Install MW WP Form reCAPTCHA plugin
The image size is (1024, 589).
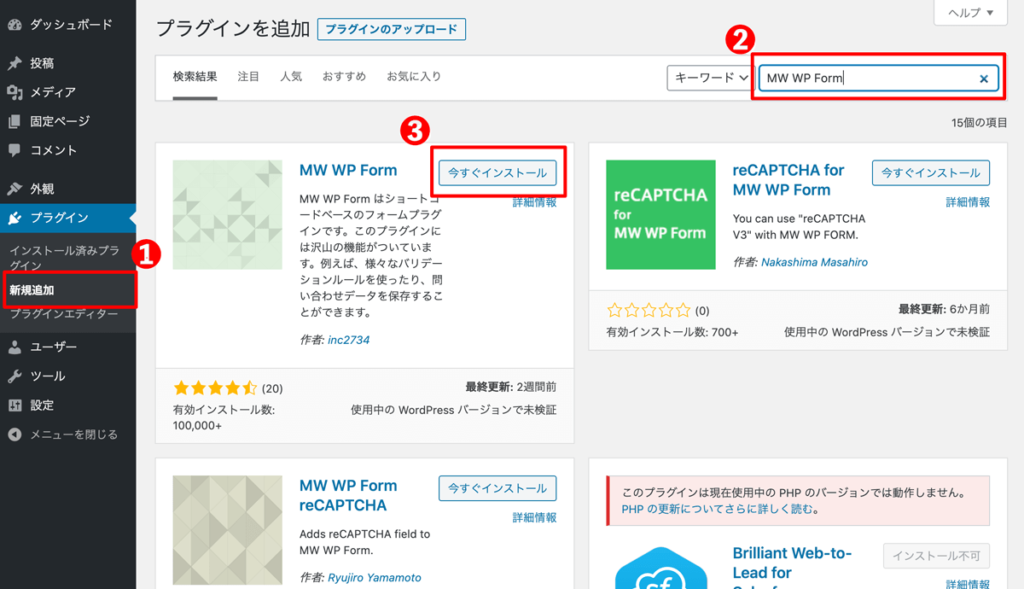(497, 488)
